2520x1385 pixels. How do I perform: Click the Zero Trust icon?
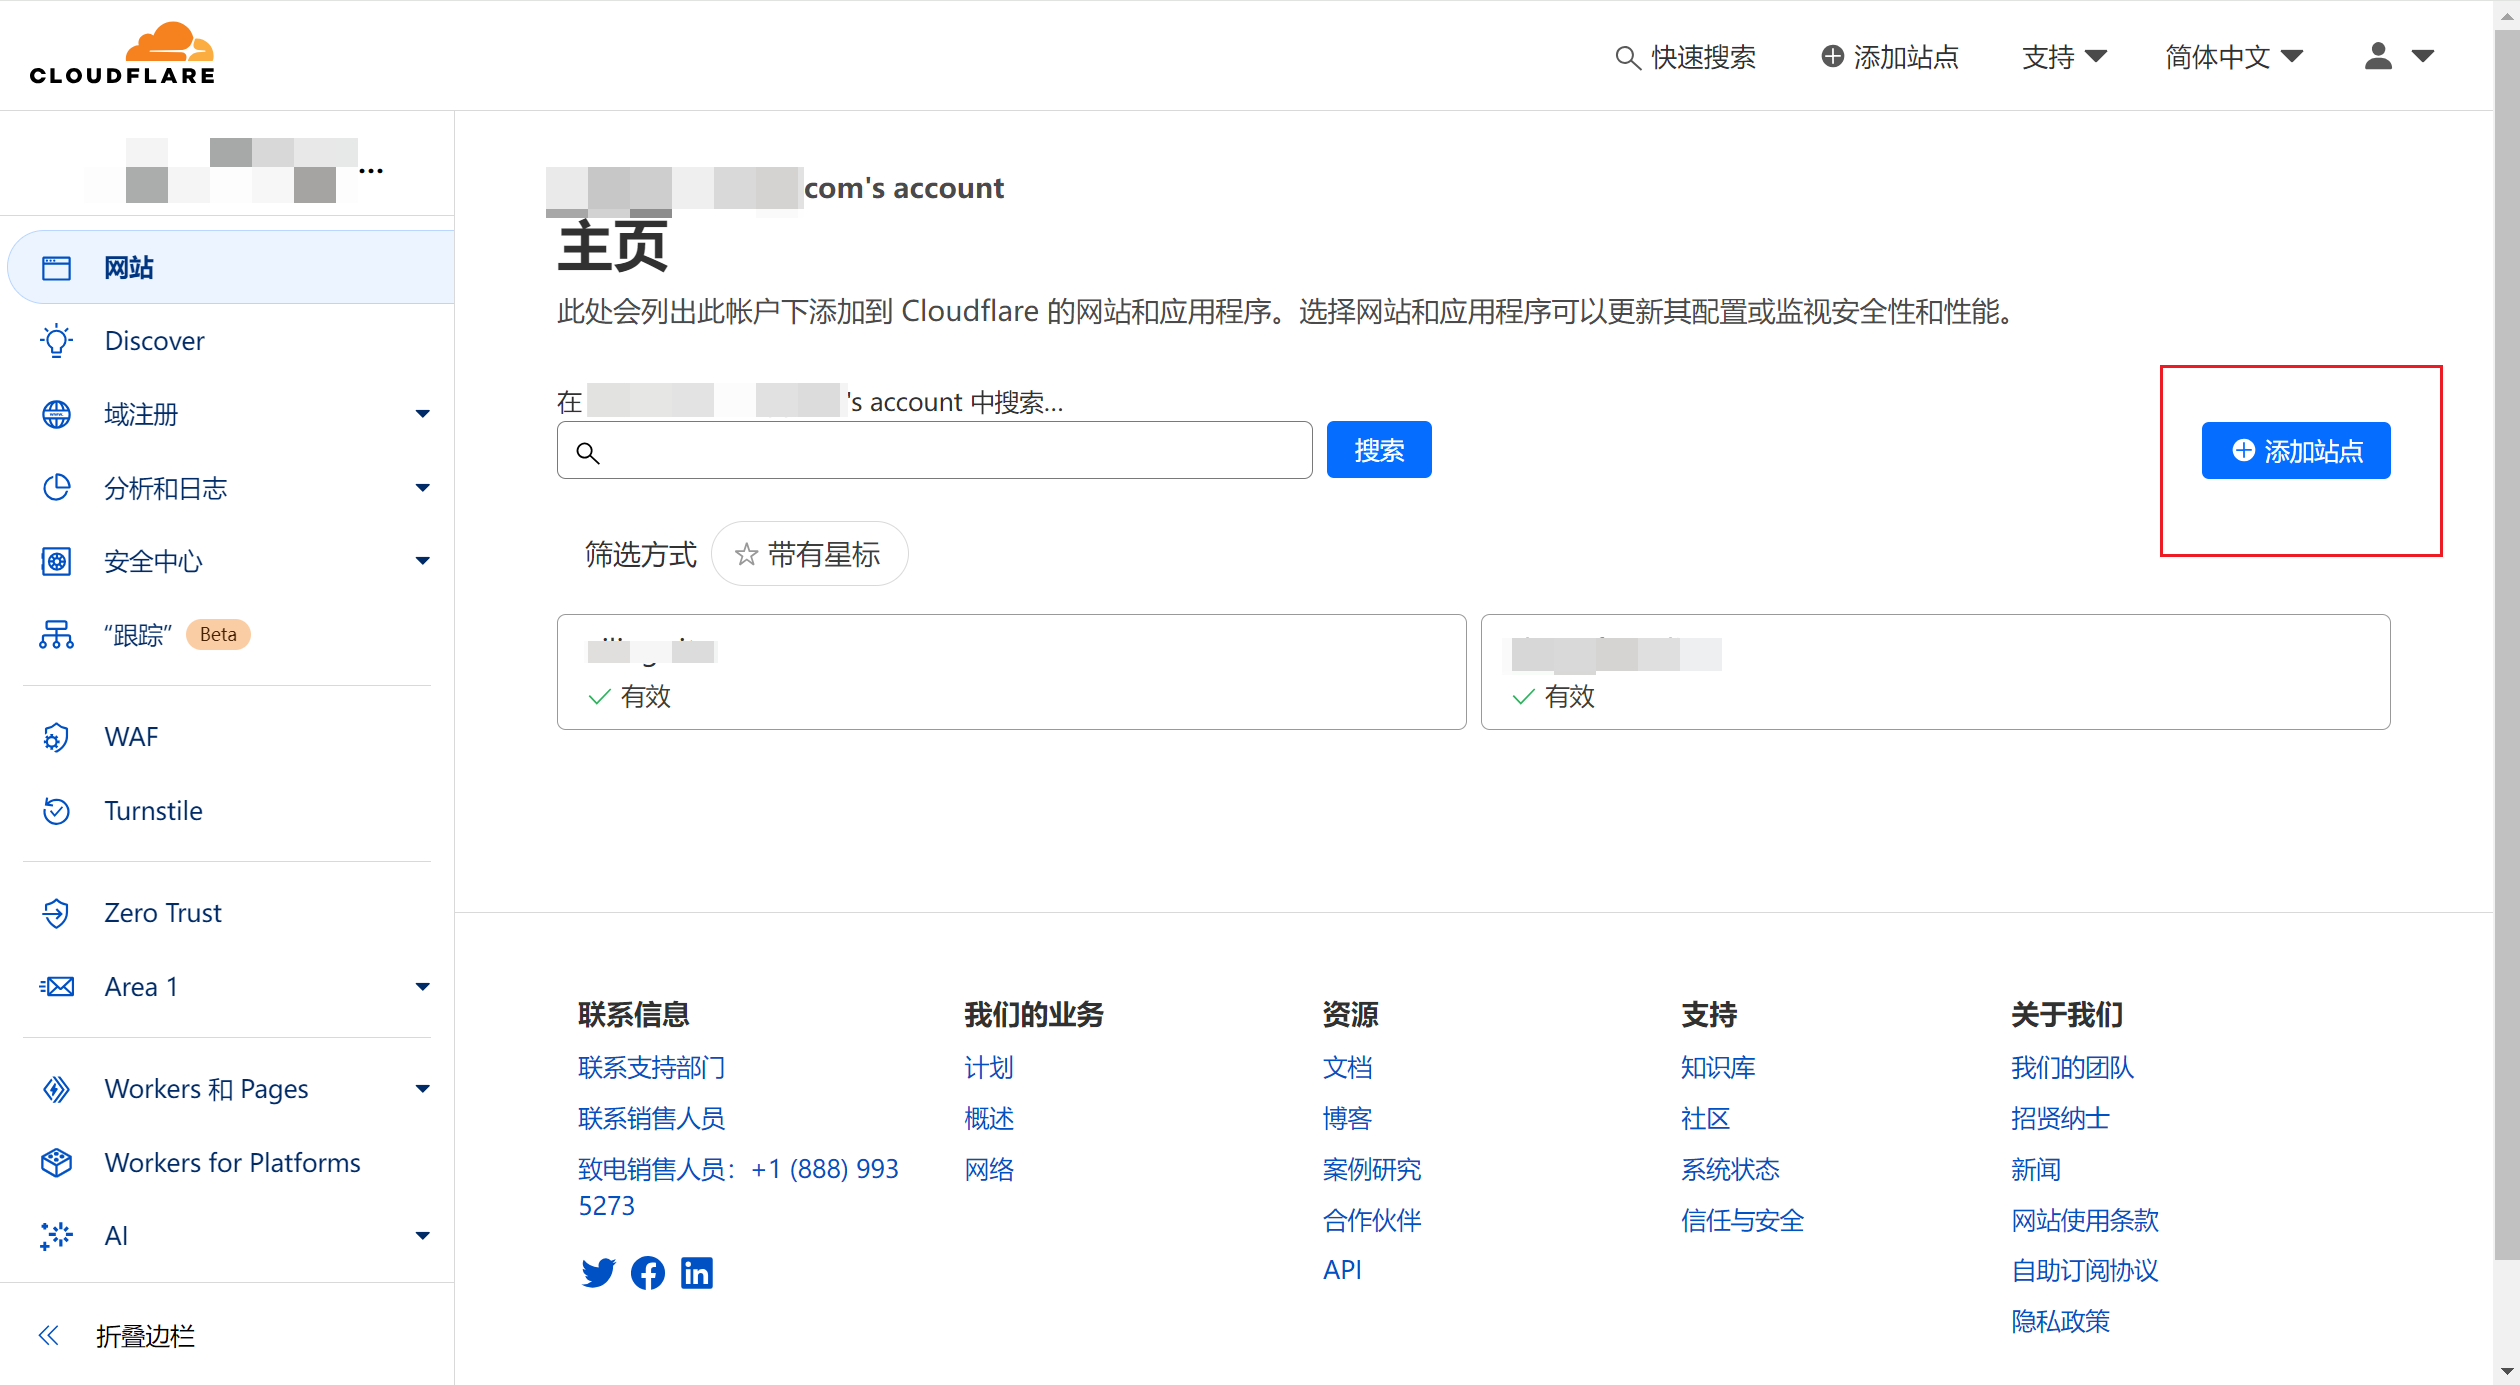[57, 913]
